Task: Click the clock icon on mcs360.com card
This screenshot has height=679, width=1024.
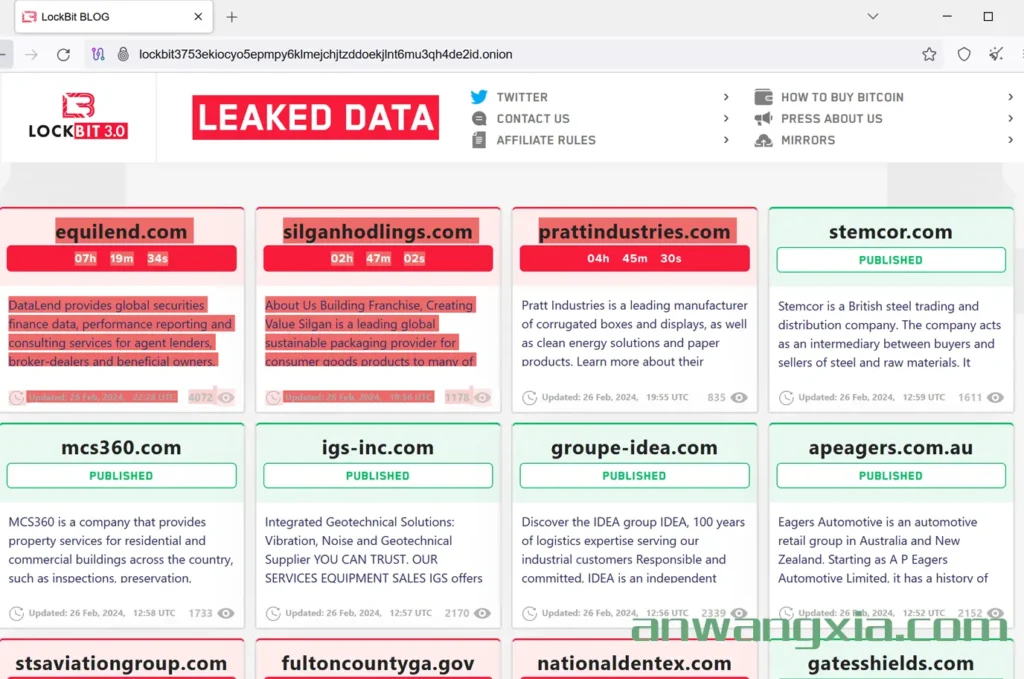Action: coord(16,613)
